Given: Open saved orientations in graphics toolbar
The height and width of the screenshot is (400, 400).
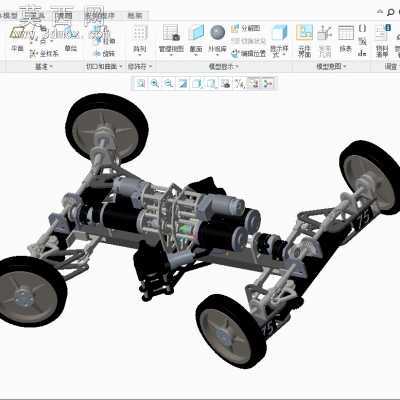Looking at the screenshot, I should pos(211,83).
